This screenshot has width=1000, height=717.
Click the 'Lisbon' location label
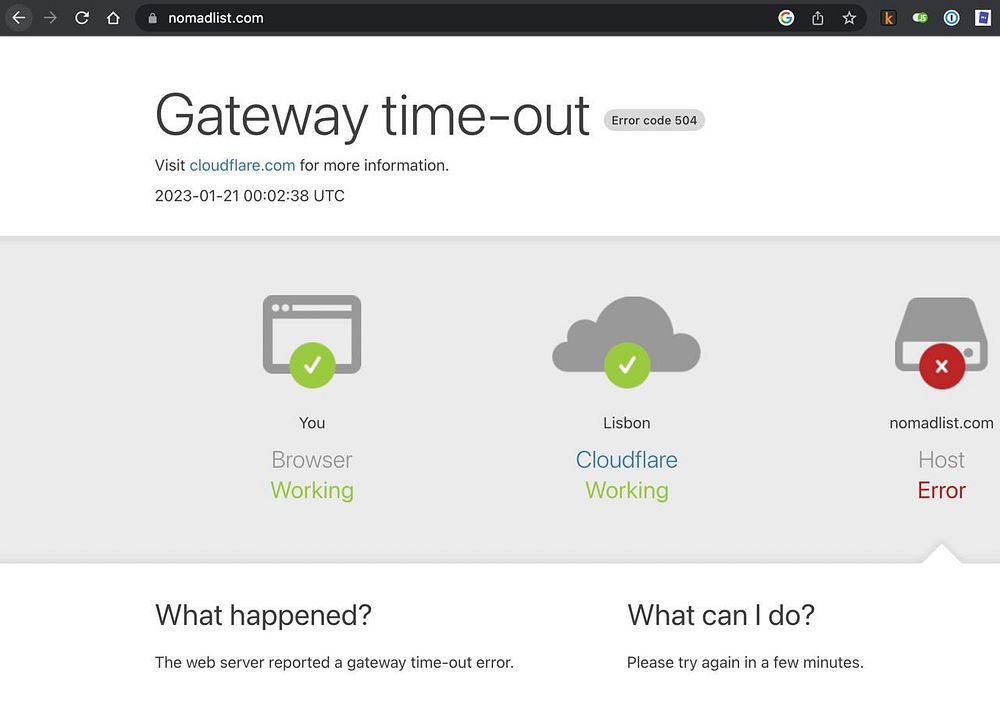pos(626,423)
